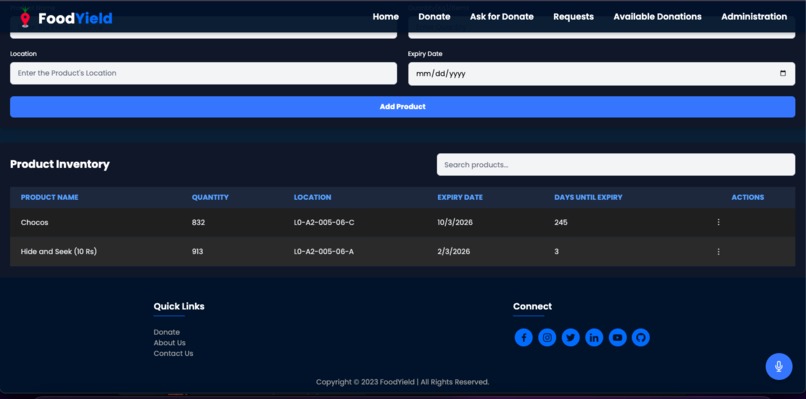This screenshot has width=806, height=399.
Task: Open the Donate nav item
Action: coord(434,16)
